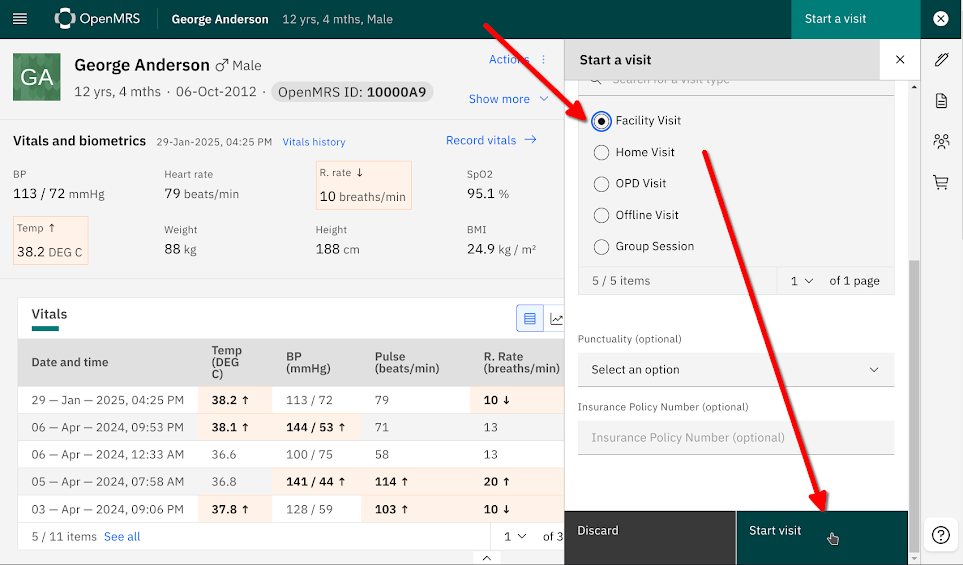Expand the Punctuality dropdown
Viewport: 963px width, 565px height.
[735, 370]
